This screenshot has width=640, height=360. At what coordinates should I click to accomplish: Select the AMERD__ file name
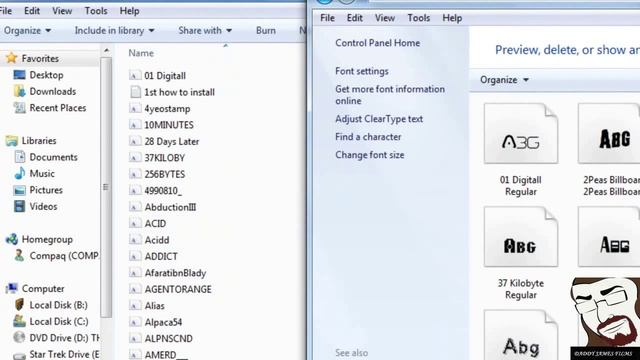(166, 354)
